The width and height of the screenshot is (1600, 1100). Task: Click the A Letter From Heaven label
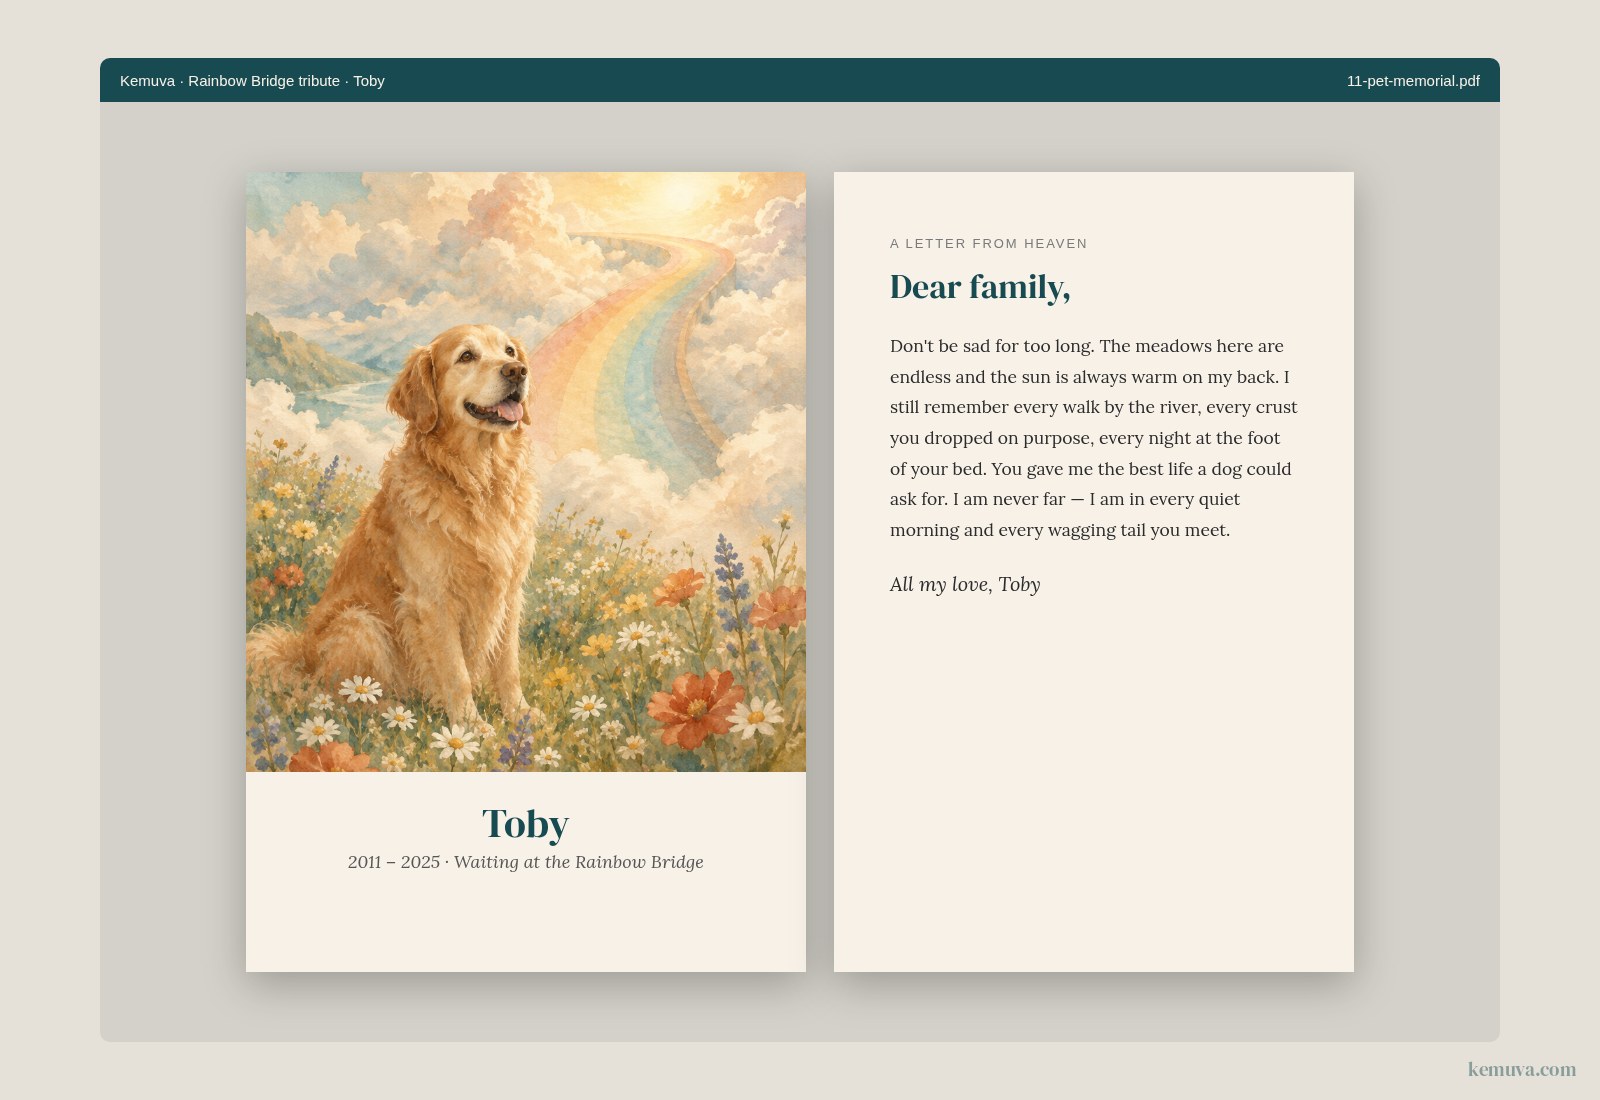coord(988,243)
